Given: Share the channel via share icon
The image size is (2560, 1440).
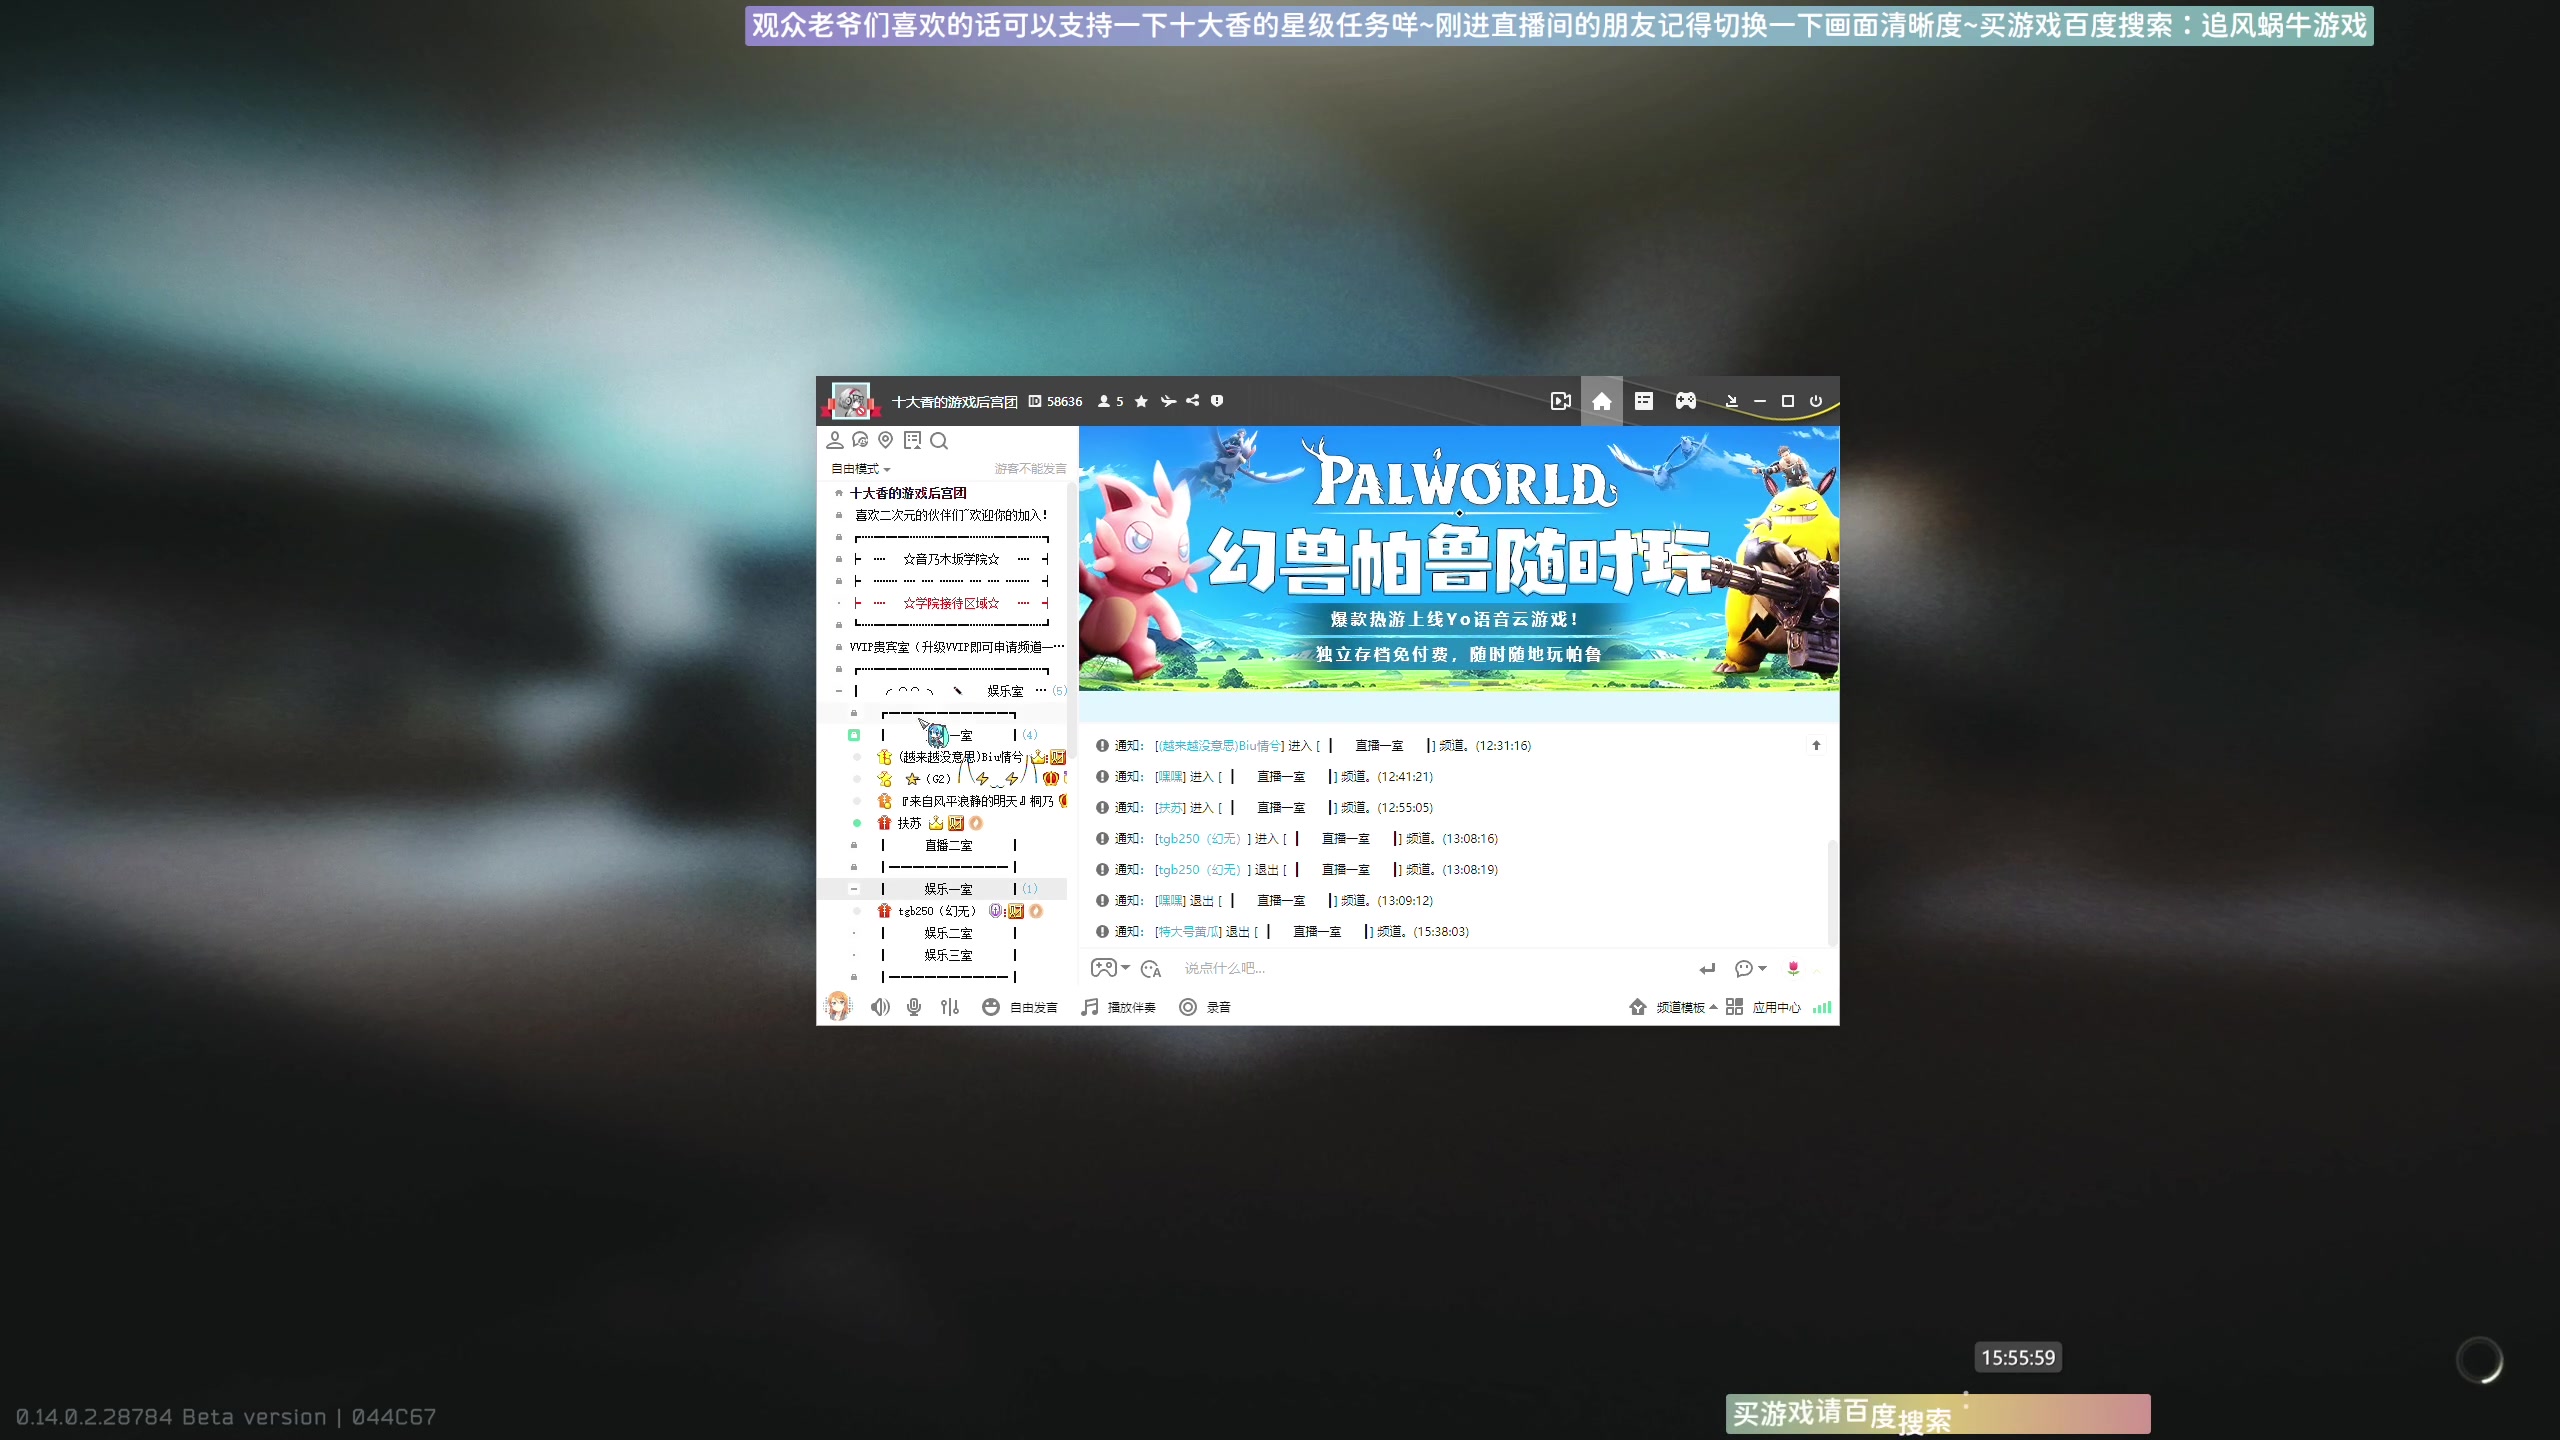Looking at the screenshot, I should point(1193,401).
